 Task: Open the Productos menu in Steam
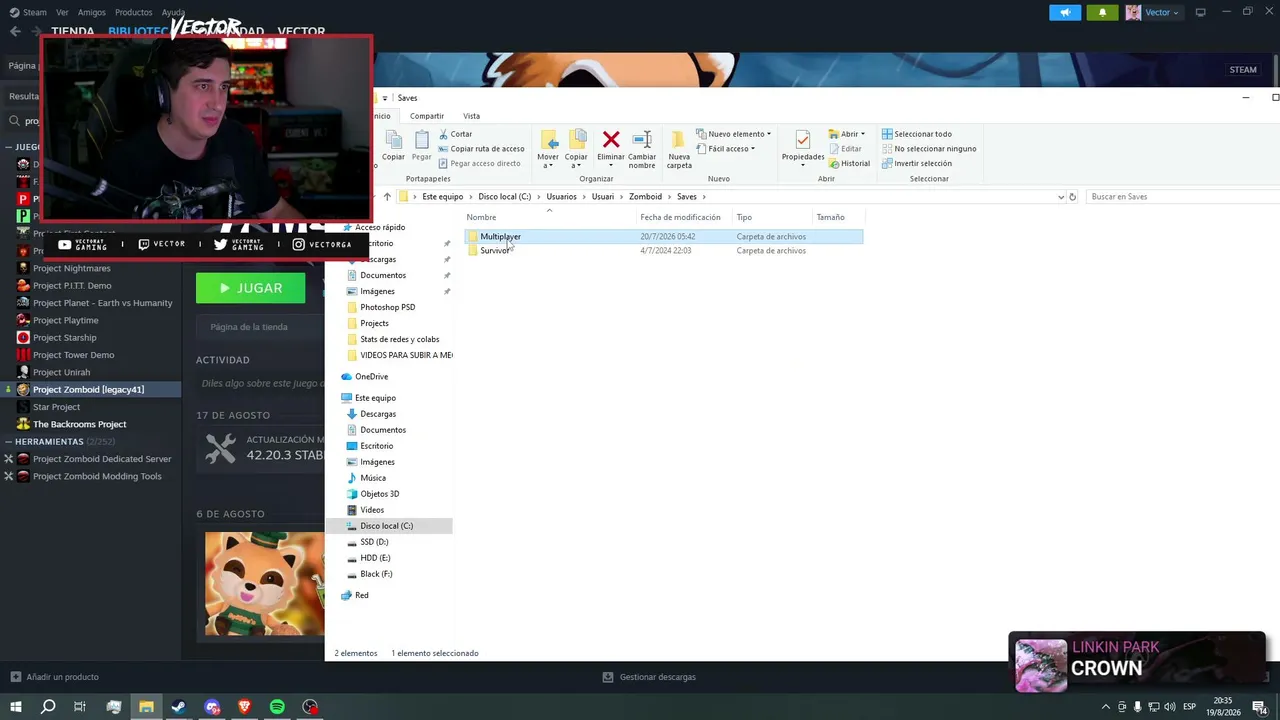[133, 12]
